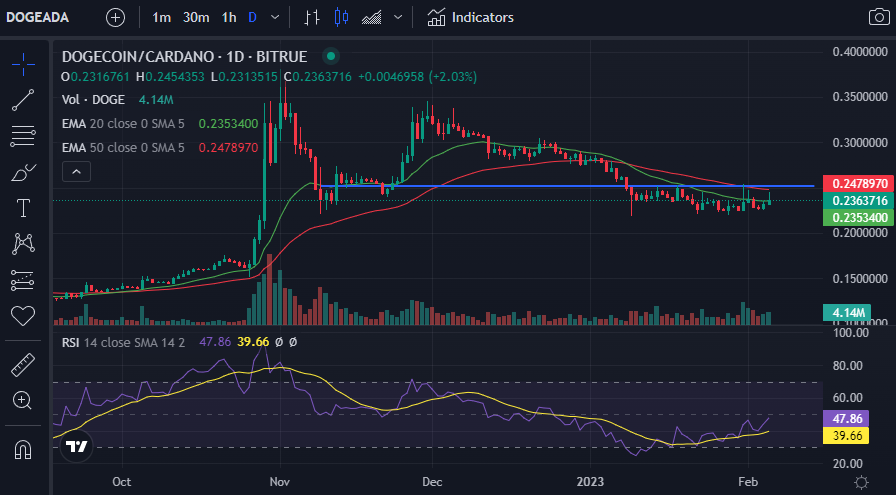Select the RSI 14 close indicator legend
Screen dimensions: 896x495
point(123,342)
